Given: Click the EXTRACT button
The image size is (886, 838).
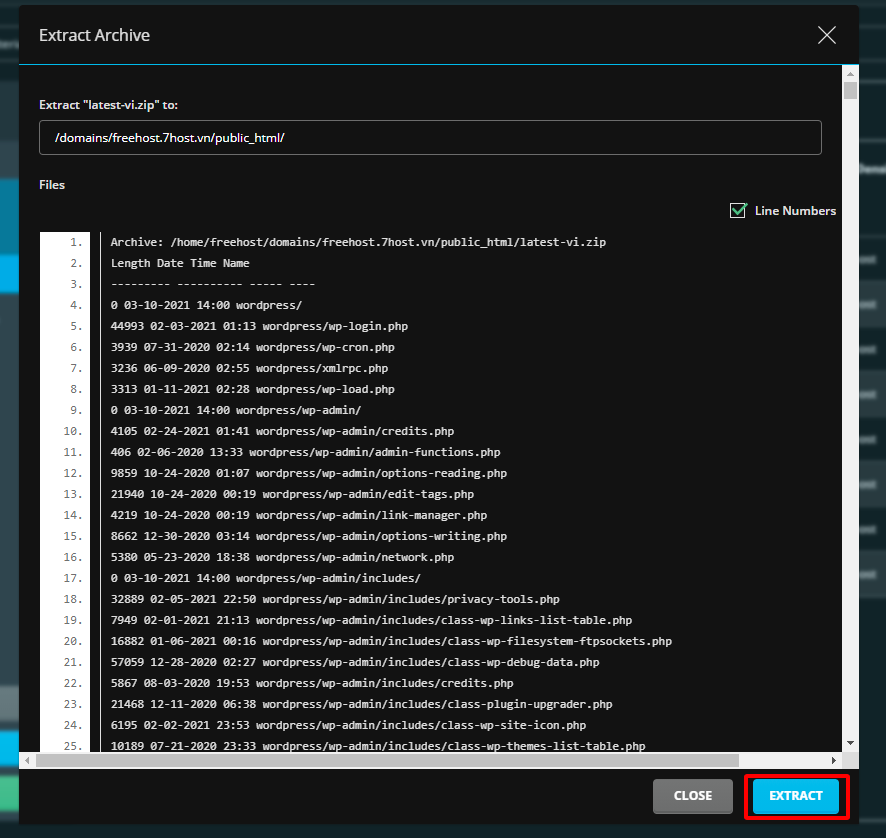Looking at the screenshot, I should pos(796,796).
